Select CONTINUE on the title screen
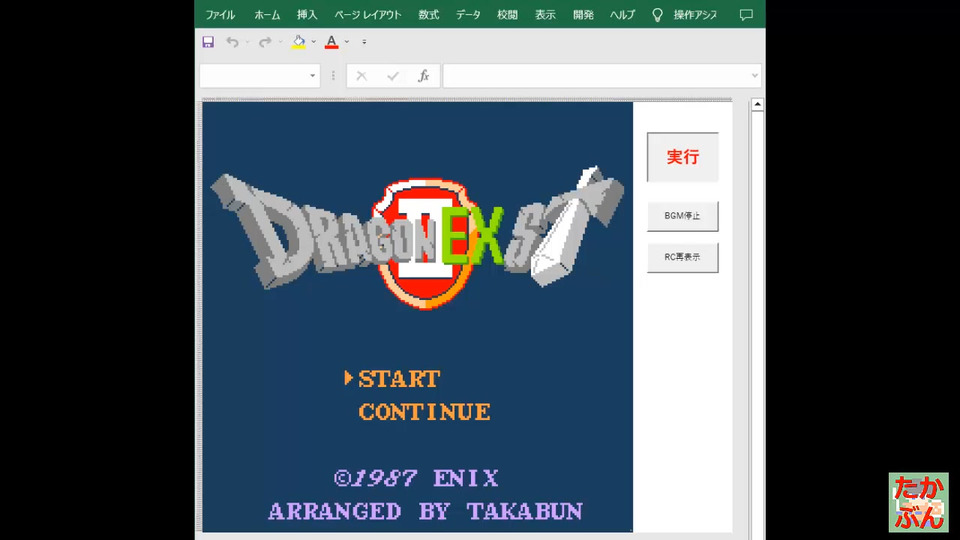Viewport: 960px width, 540px height. [x=424, y=412]
